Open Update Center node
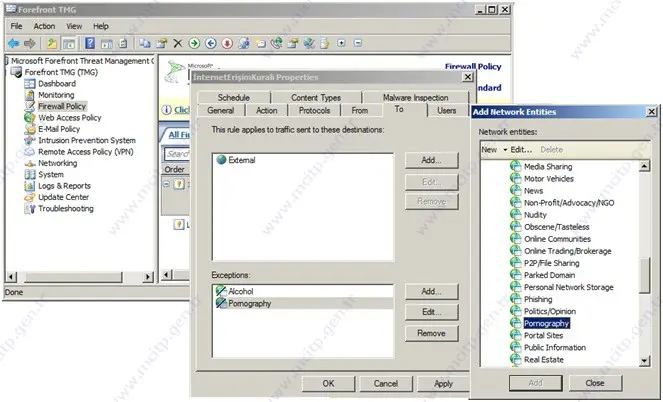Screen dimensions: 663x402 63,197
